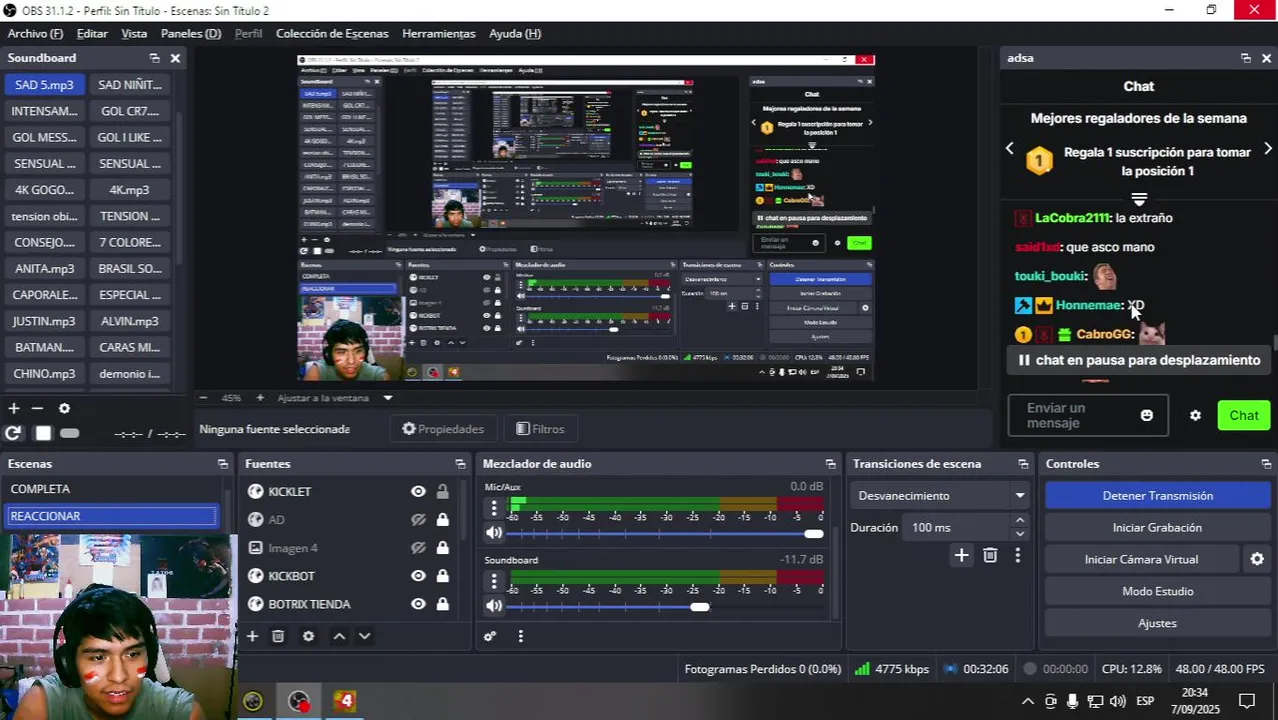1278x720 pixels.
Task: Open the emoji picker in chat input
Action: pyautogui.click(x=1147, y=415)
